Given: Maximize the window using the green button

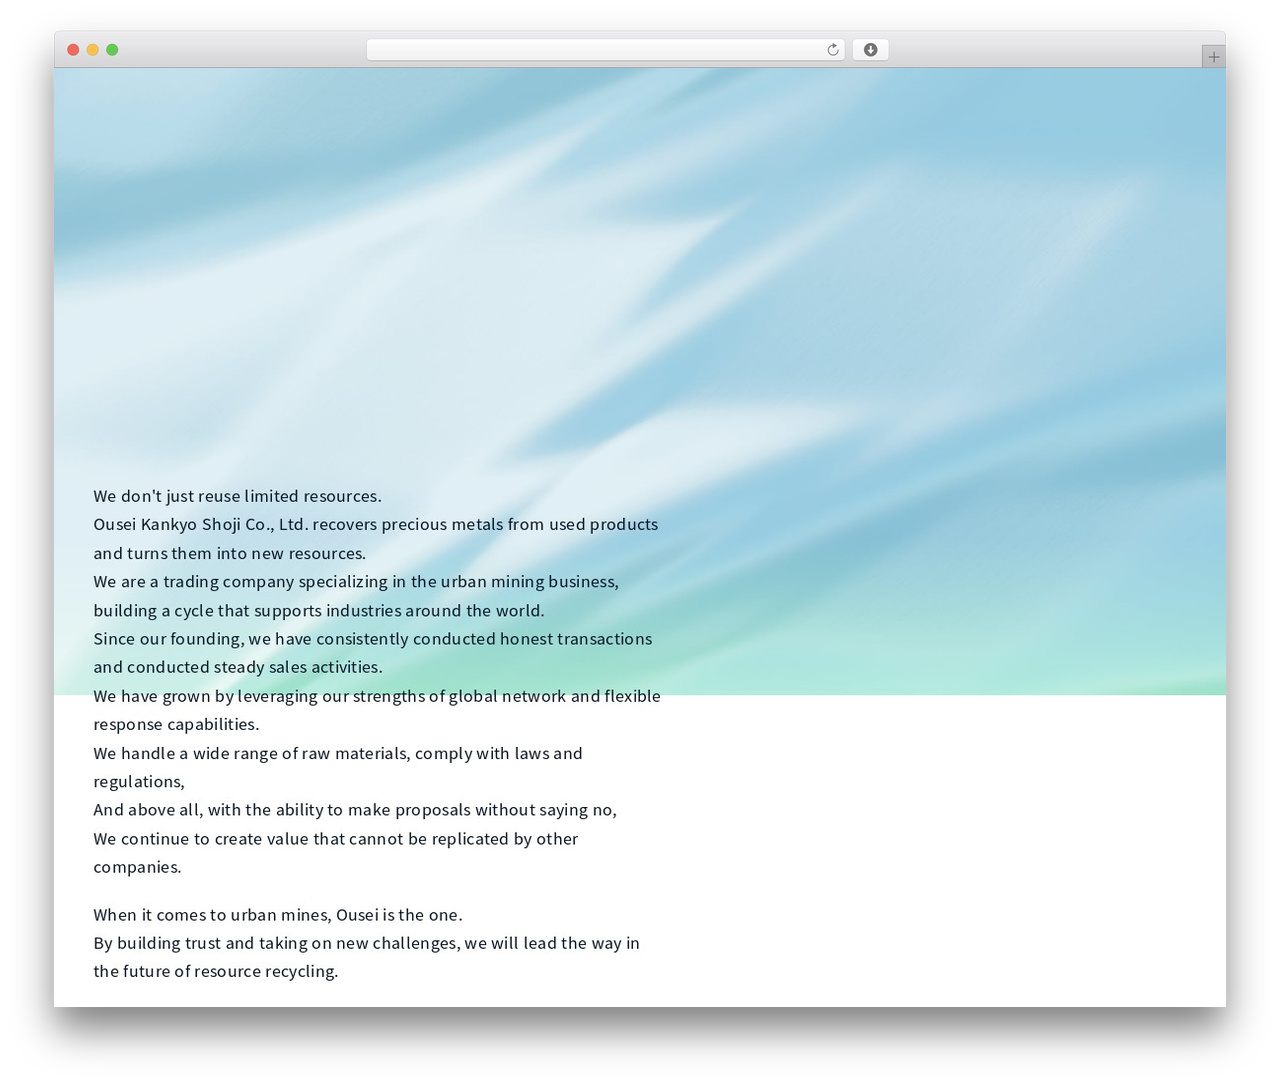Looking at the screenshot, I should point(112,50).
